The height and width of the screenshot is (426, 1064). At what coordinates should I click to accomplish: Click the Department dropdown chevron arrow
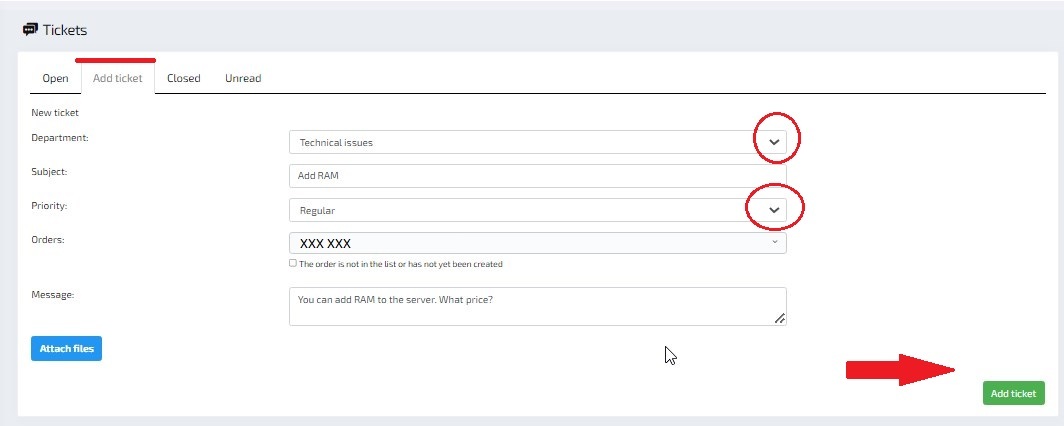coord(774,143)
